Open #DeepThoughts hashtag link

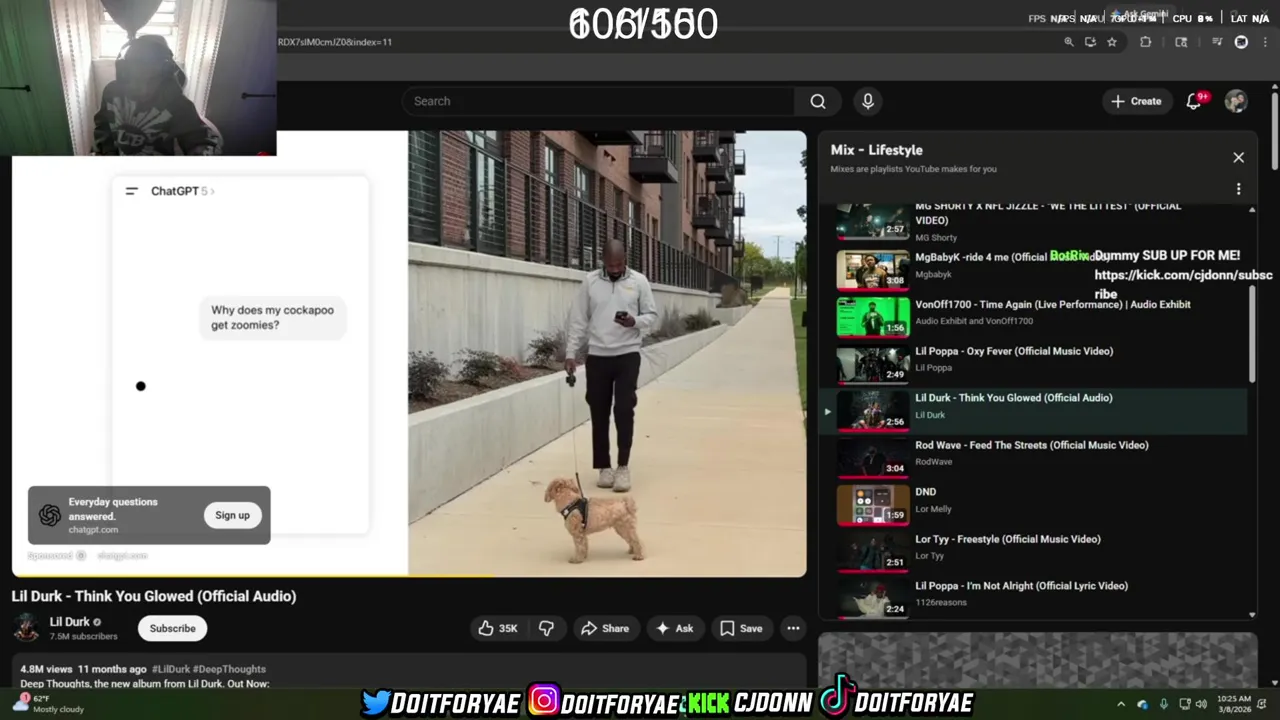click(x=230, y=669)
